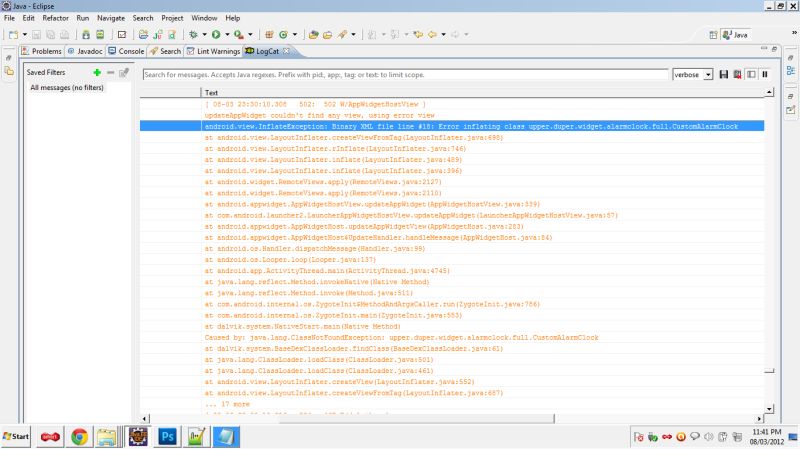Click the New Java Package icon

(x=269, y=35)
